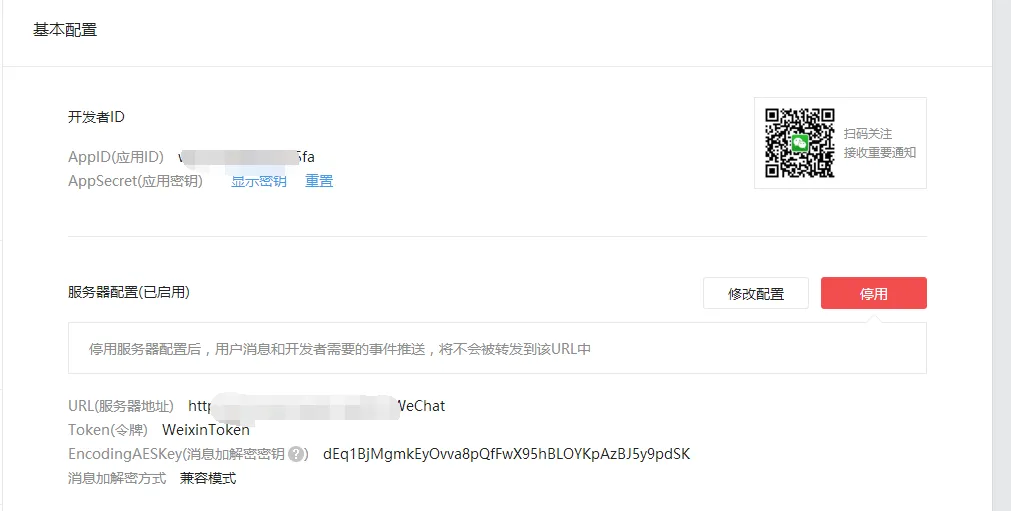This screenshot has width=1011, height=511.
Task: Open 修改配置 to modify server configuration
Action: pyautogui.click(x=756, y=293)
